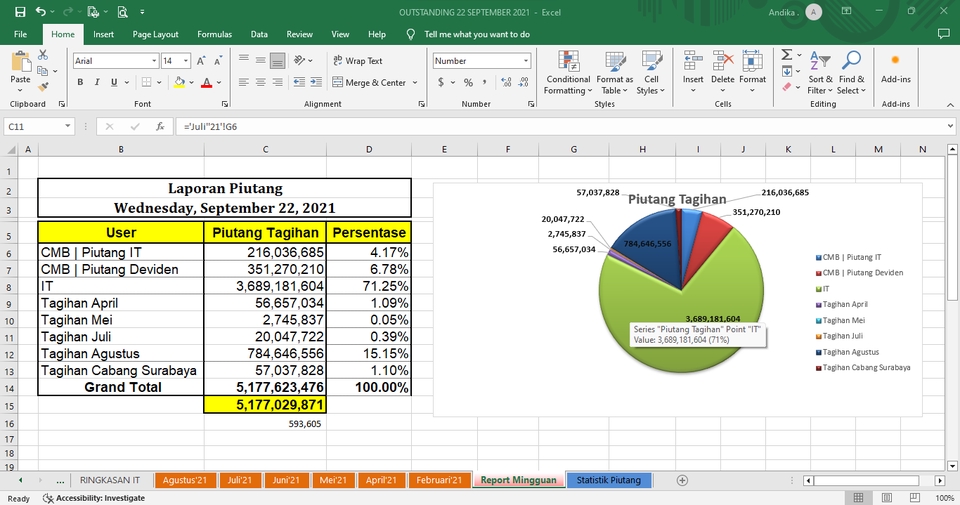Viewport: 960px width, 505px height.
Task: Switch to Page Break Preview in status bar
Action: tap(915, 498)
